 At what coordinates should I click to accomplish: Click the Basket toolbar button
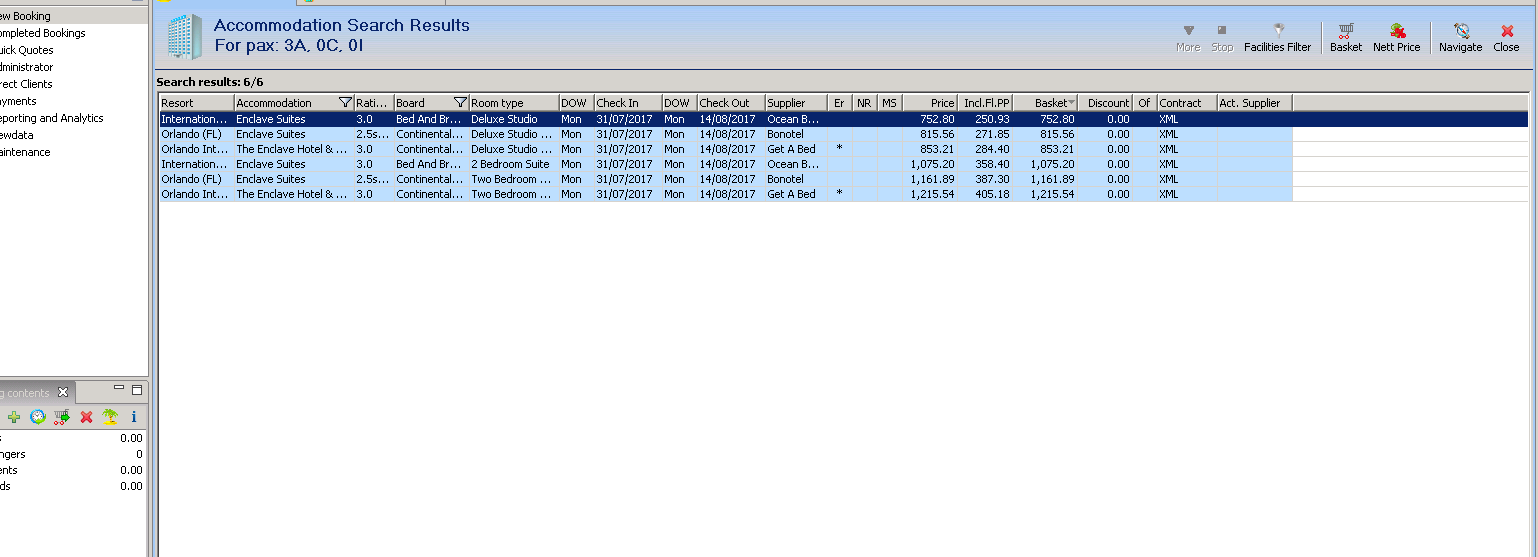tap(1345, 38)
